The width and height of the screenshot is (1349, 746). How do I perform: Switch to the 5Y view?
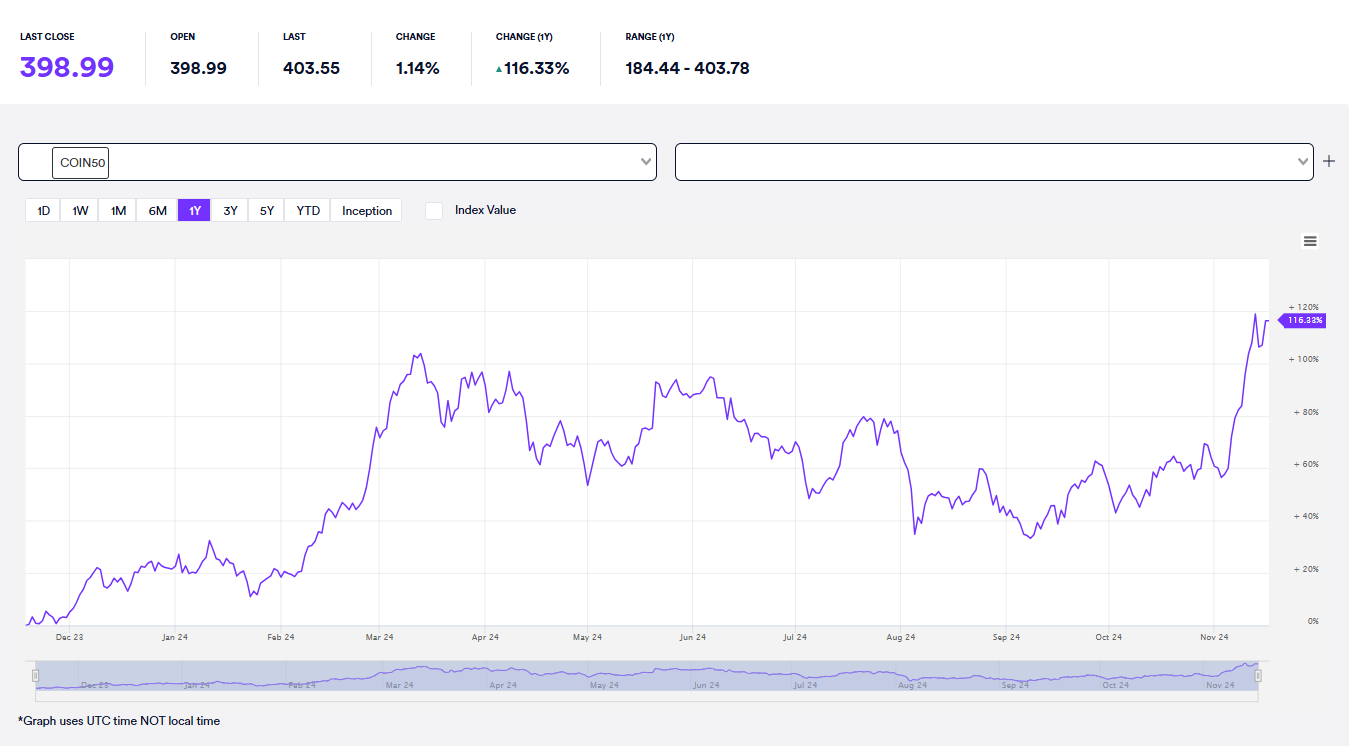(x=267, y=211)
